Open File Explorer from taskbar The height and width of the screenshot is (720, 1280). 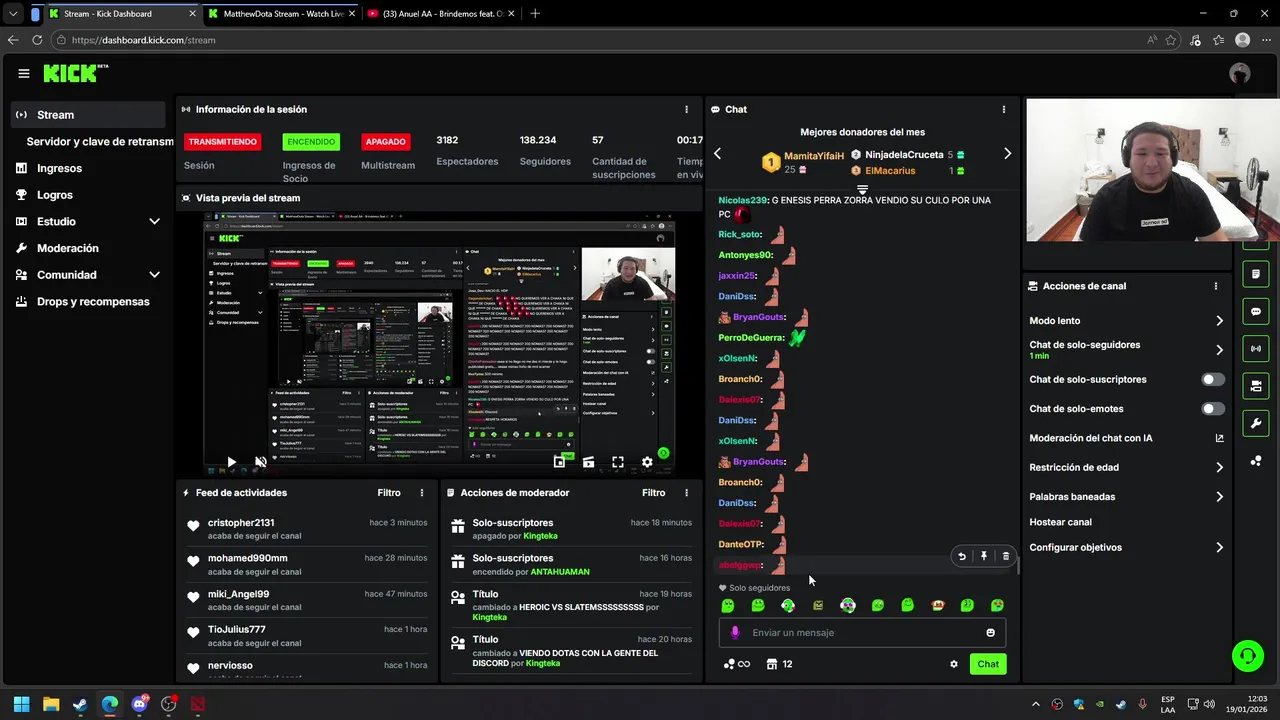point(51,704)
